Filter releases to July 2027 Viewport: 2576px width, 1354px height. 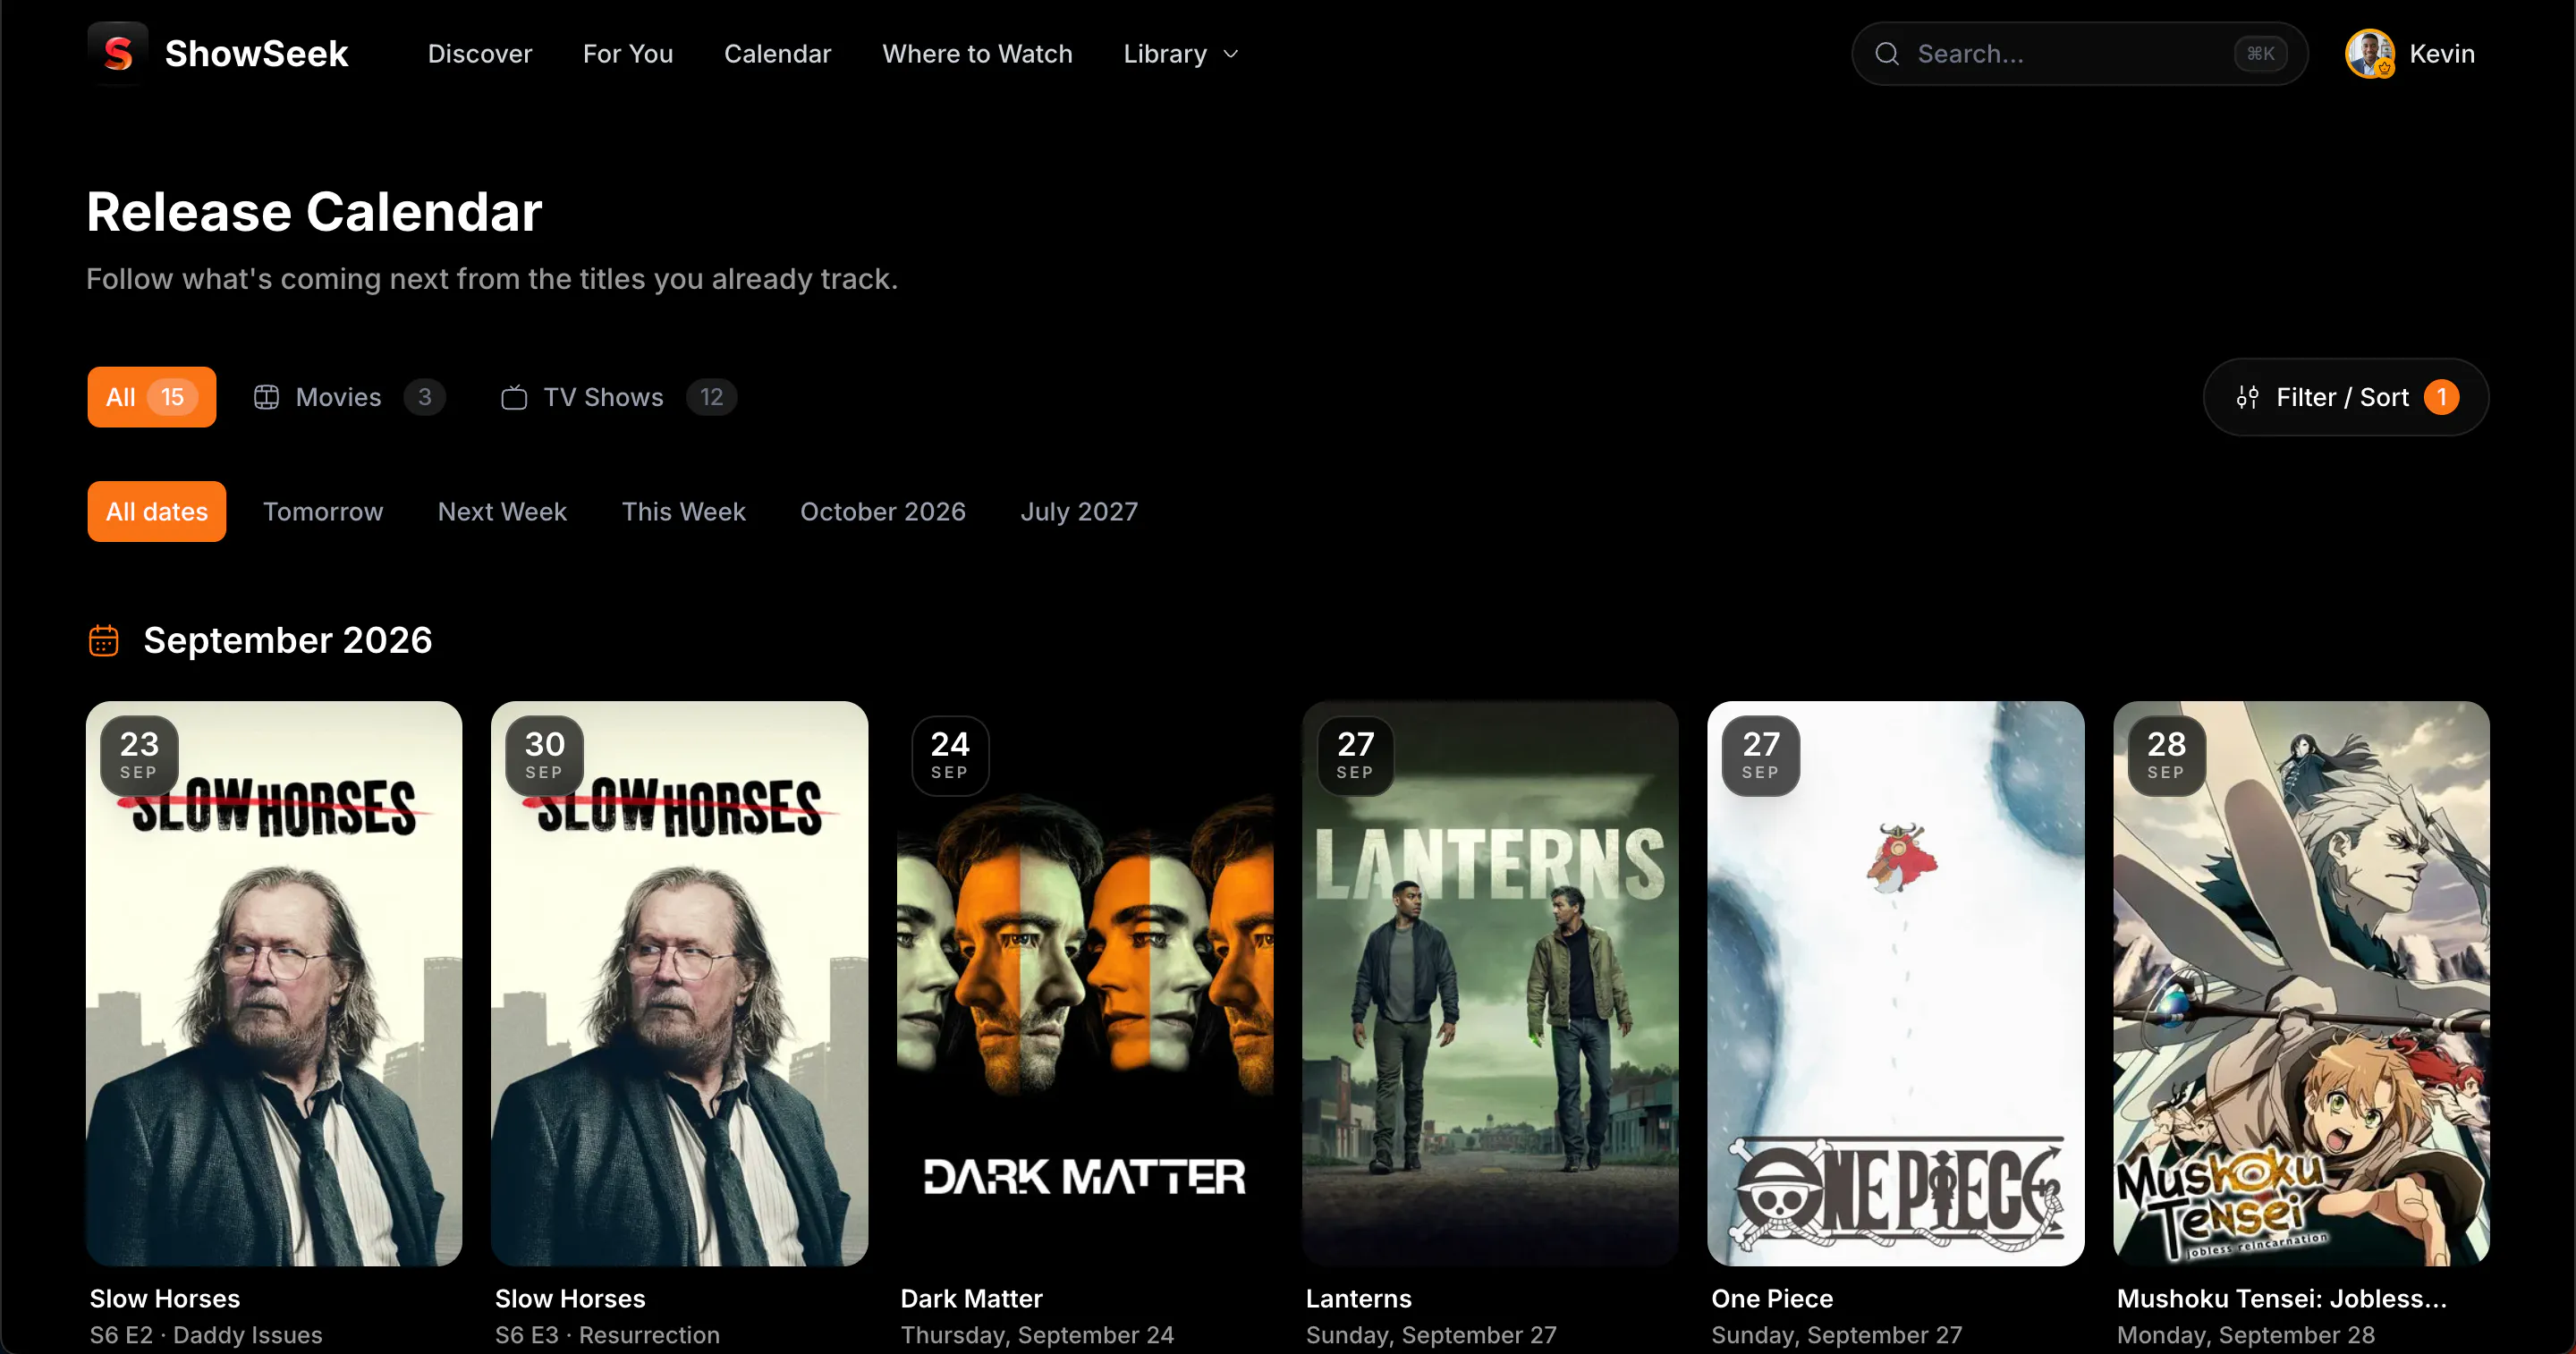[x=1079, y=511]
